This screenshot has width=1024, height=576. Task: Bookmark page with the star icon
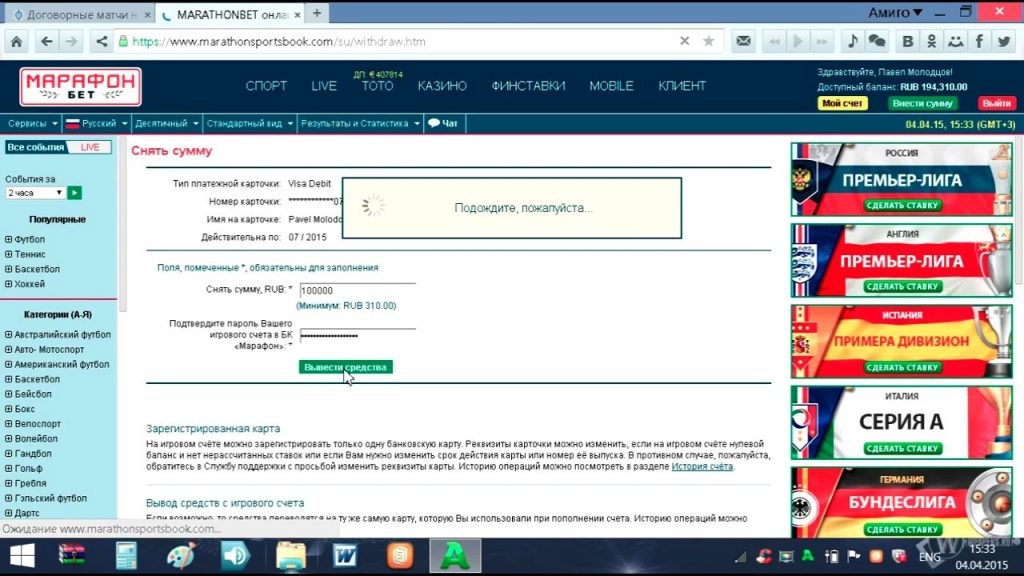tap(709, 41)
